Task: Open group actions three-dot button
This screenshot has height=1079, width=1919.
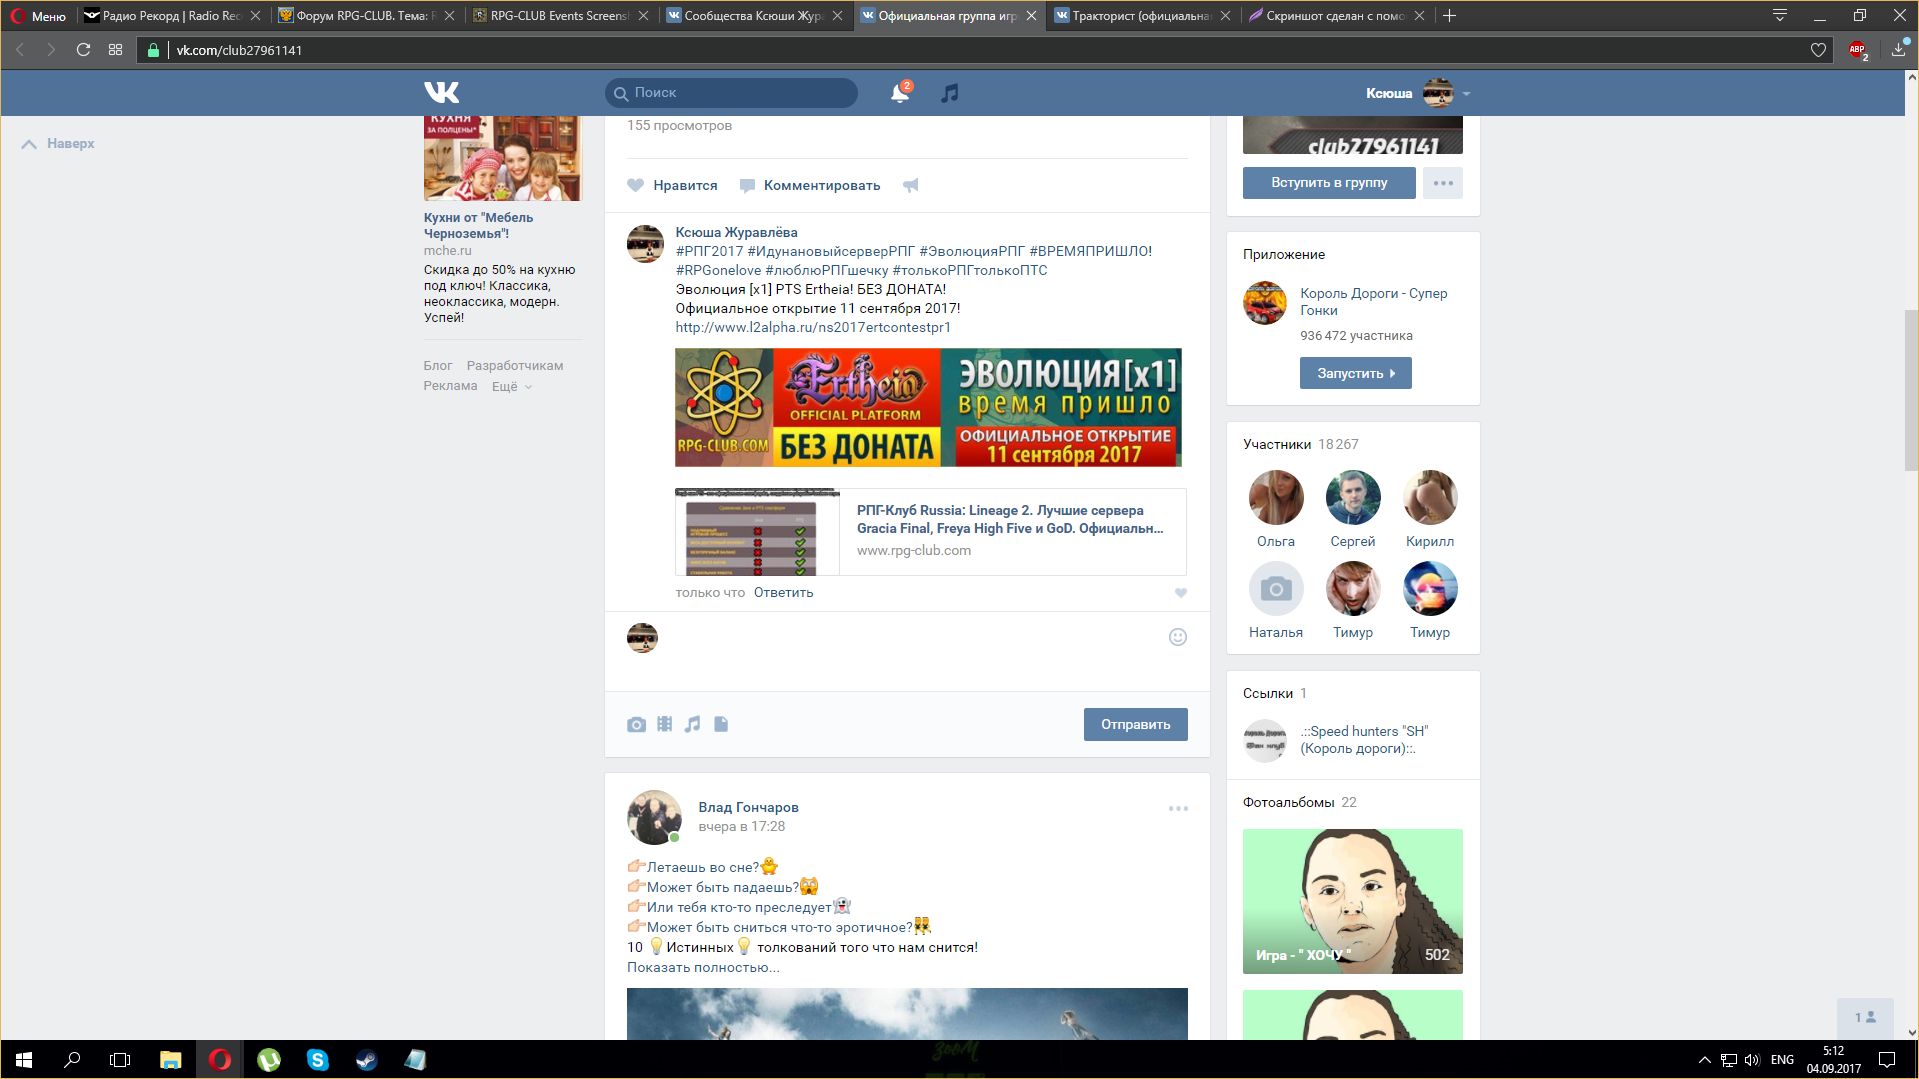Action: click(x=1442, y=183)
